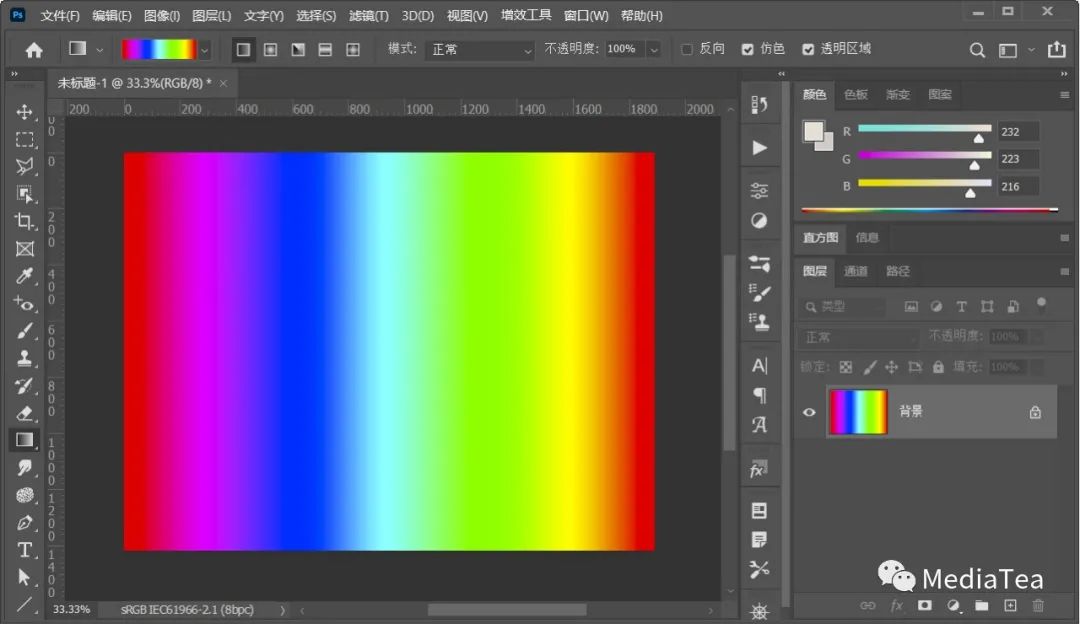The height and width of the screenshot is (624, 1080).
Task: Click the Share image icon
Action: (1057, 49)
